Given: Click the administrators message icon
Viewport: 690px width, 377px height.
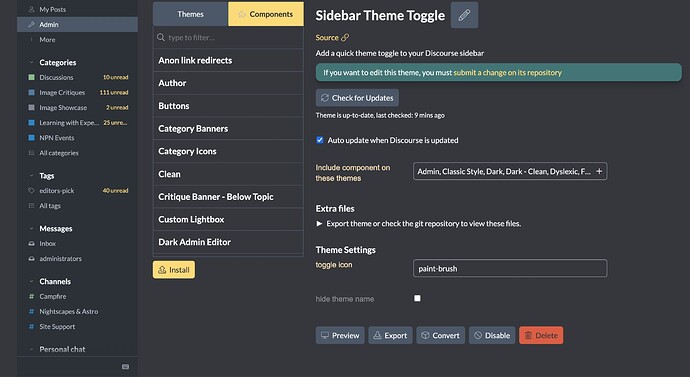Looking at the screenshot, I should click(x=31, y=259).
